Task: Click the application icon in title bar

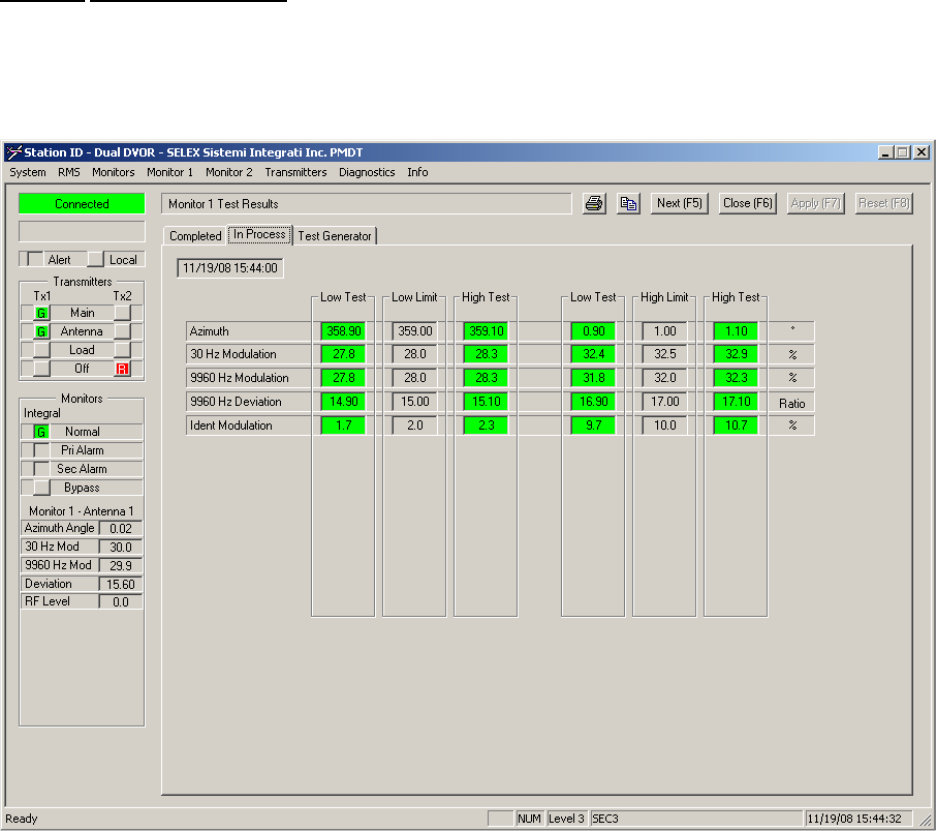Action: pyautogui.click(x=13, y=153)
